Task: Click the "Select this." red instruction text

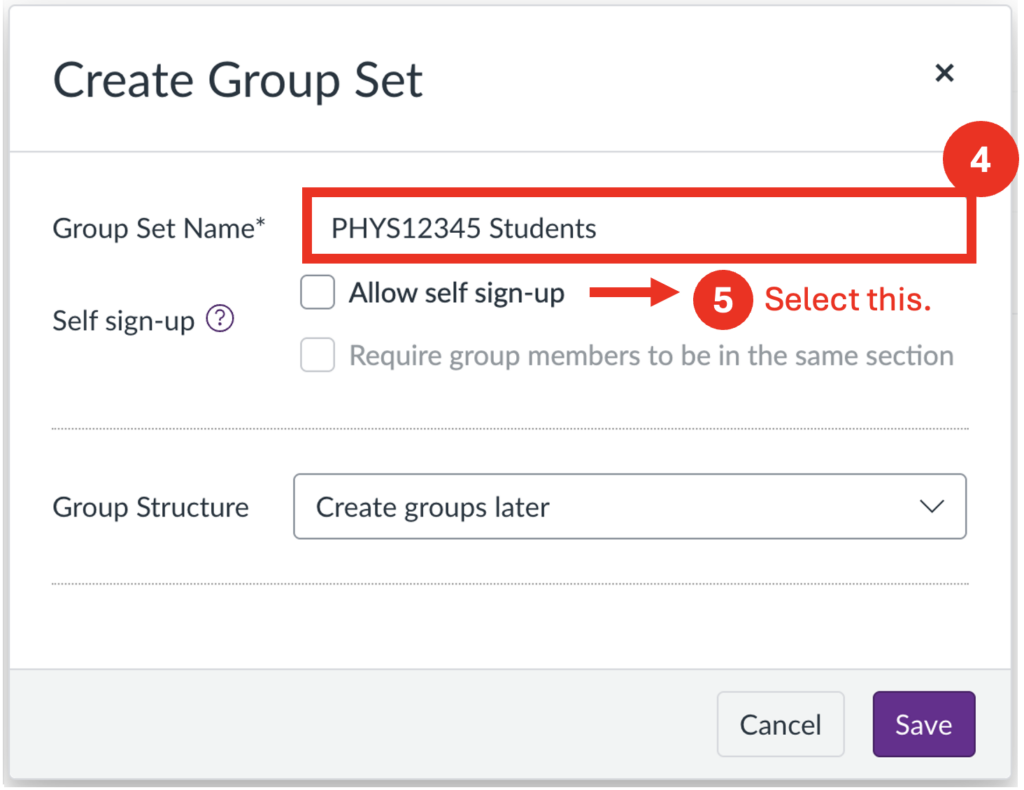Action: (x=848, y=300)
